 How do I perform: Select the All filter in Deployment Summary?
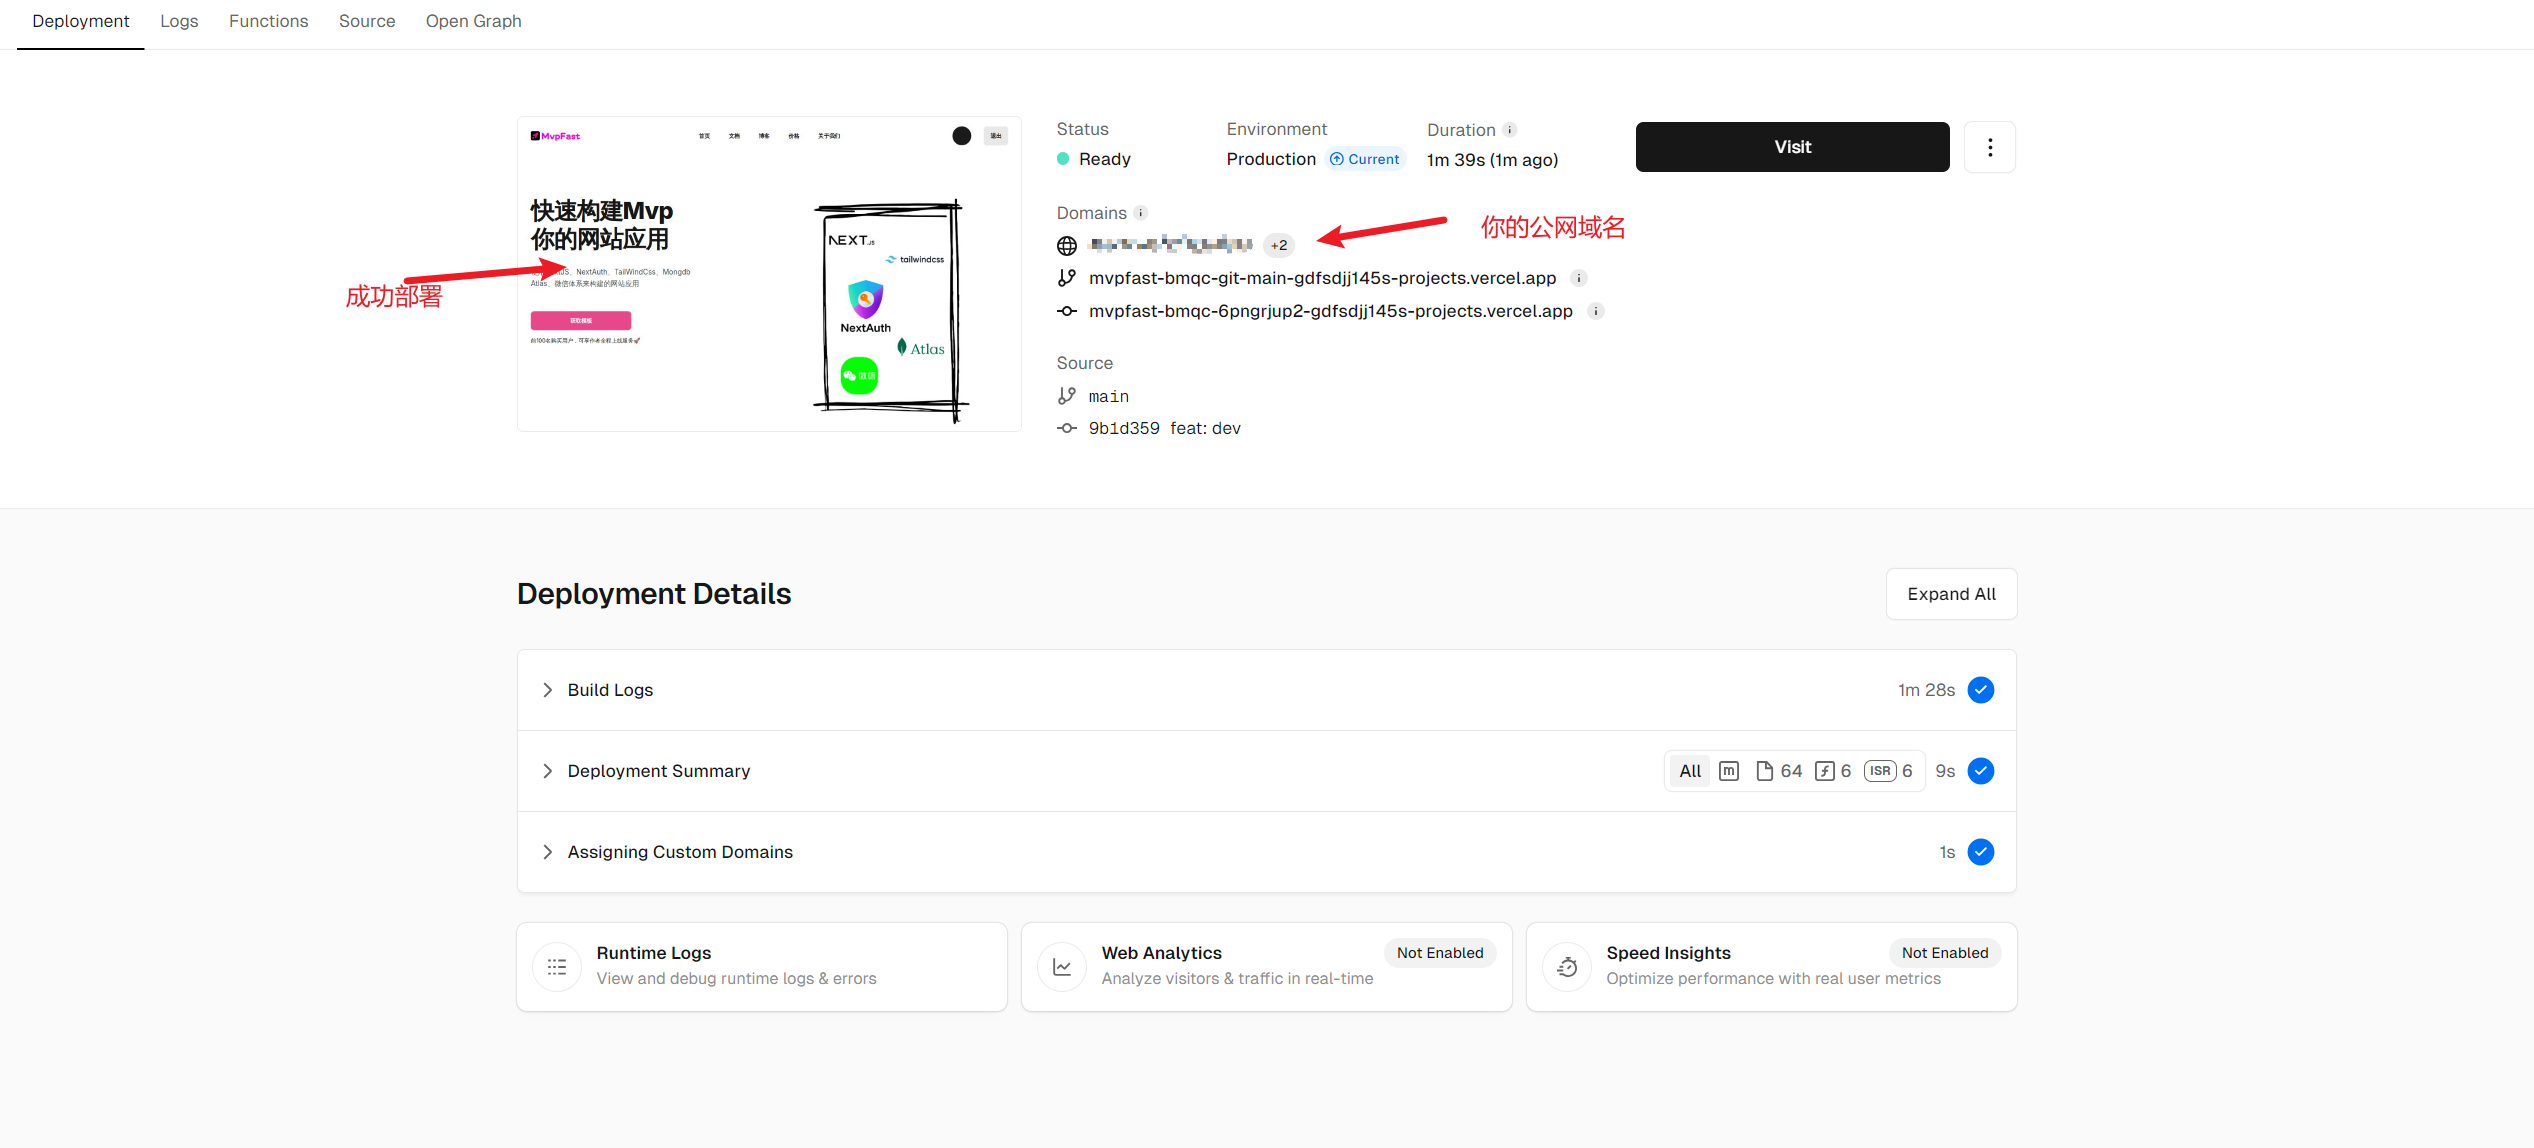point(1690,771)
